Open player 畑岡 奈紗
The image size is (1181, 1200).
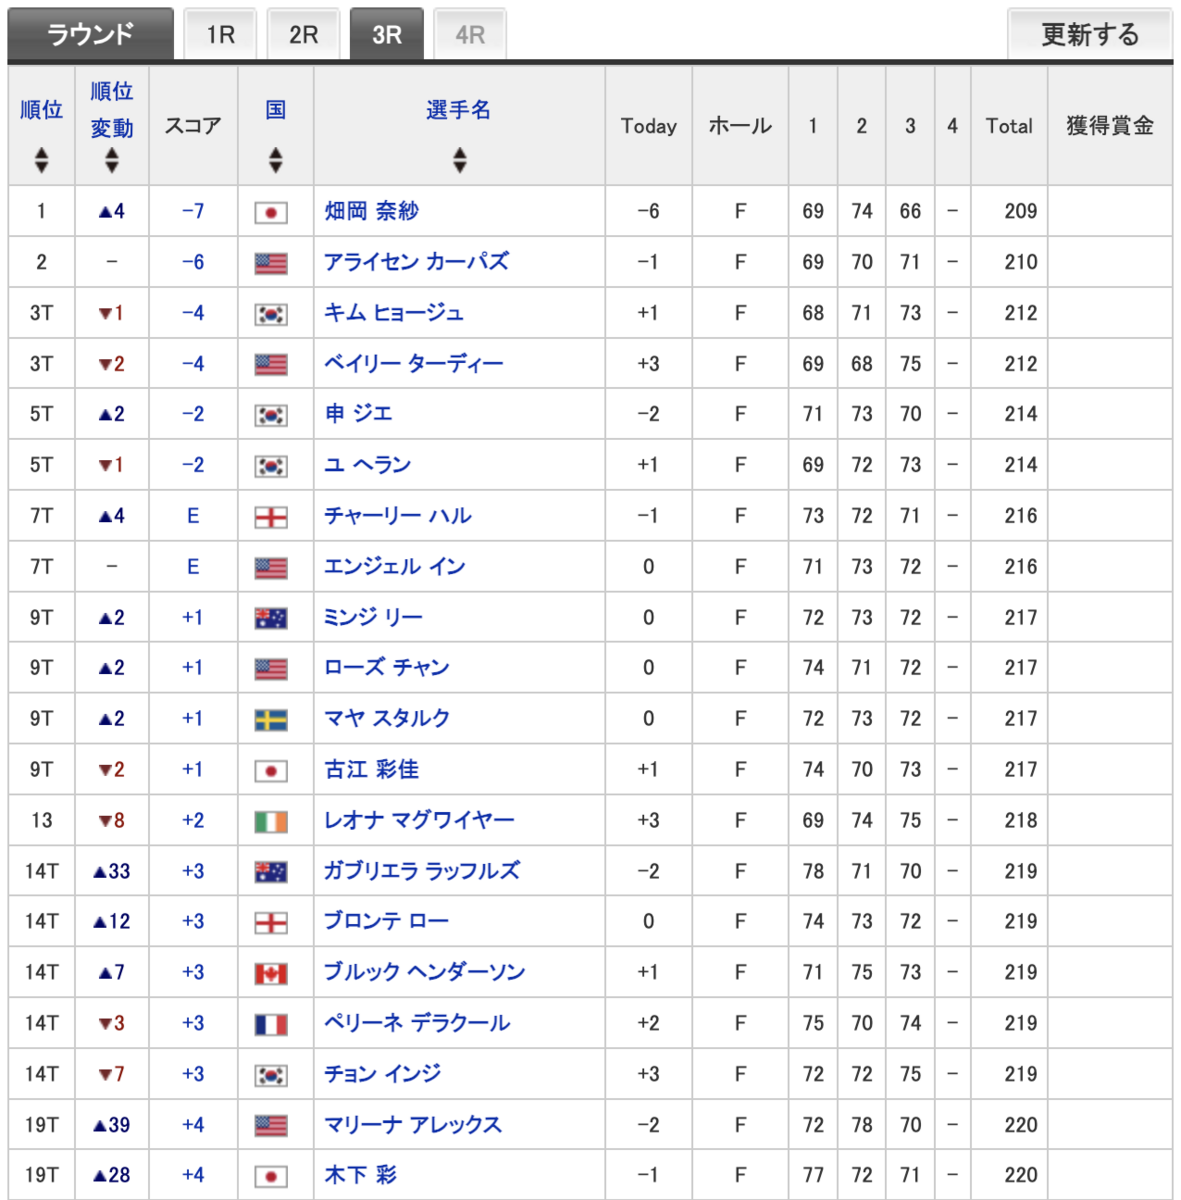371,211
